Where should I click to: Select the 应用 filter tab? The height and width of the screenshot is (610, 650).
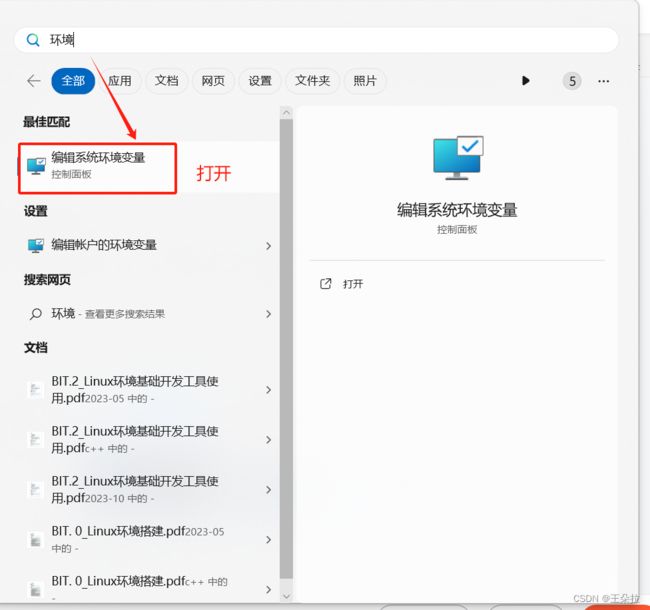coord(120,81)
